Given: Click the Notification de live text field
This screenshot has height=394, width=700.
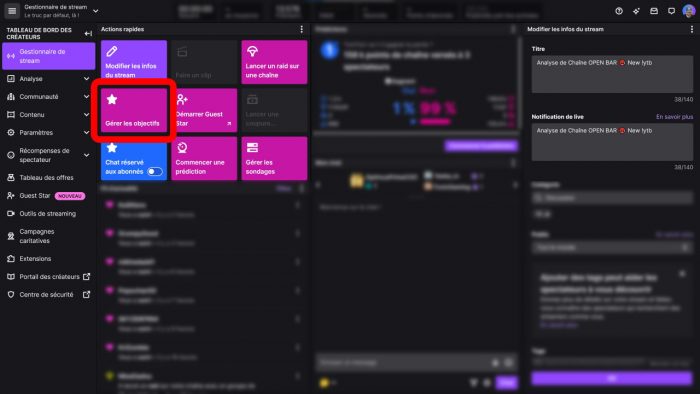Looking at the screenshot, I should click(x=612, y=142).
